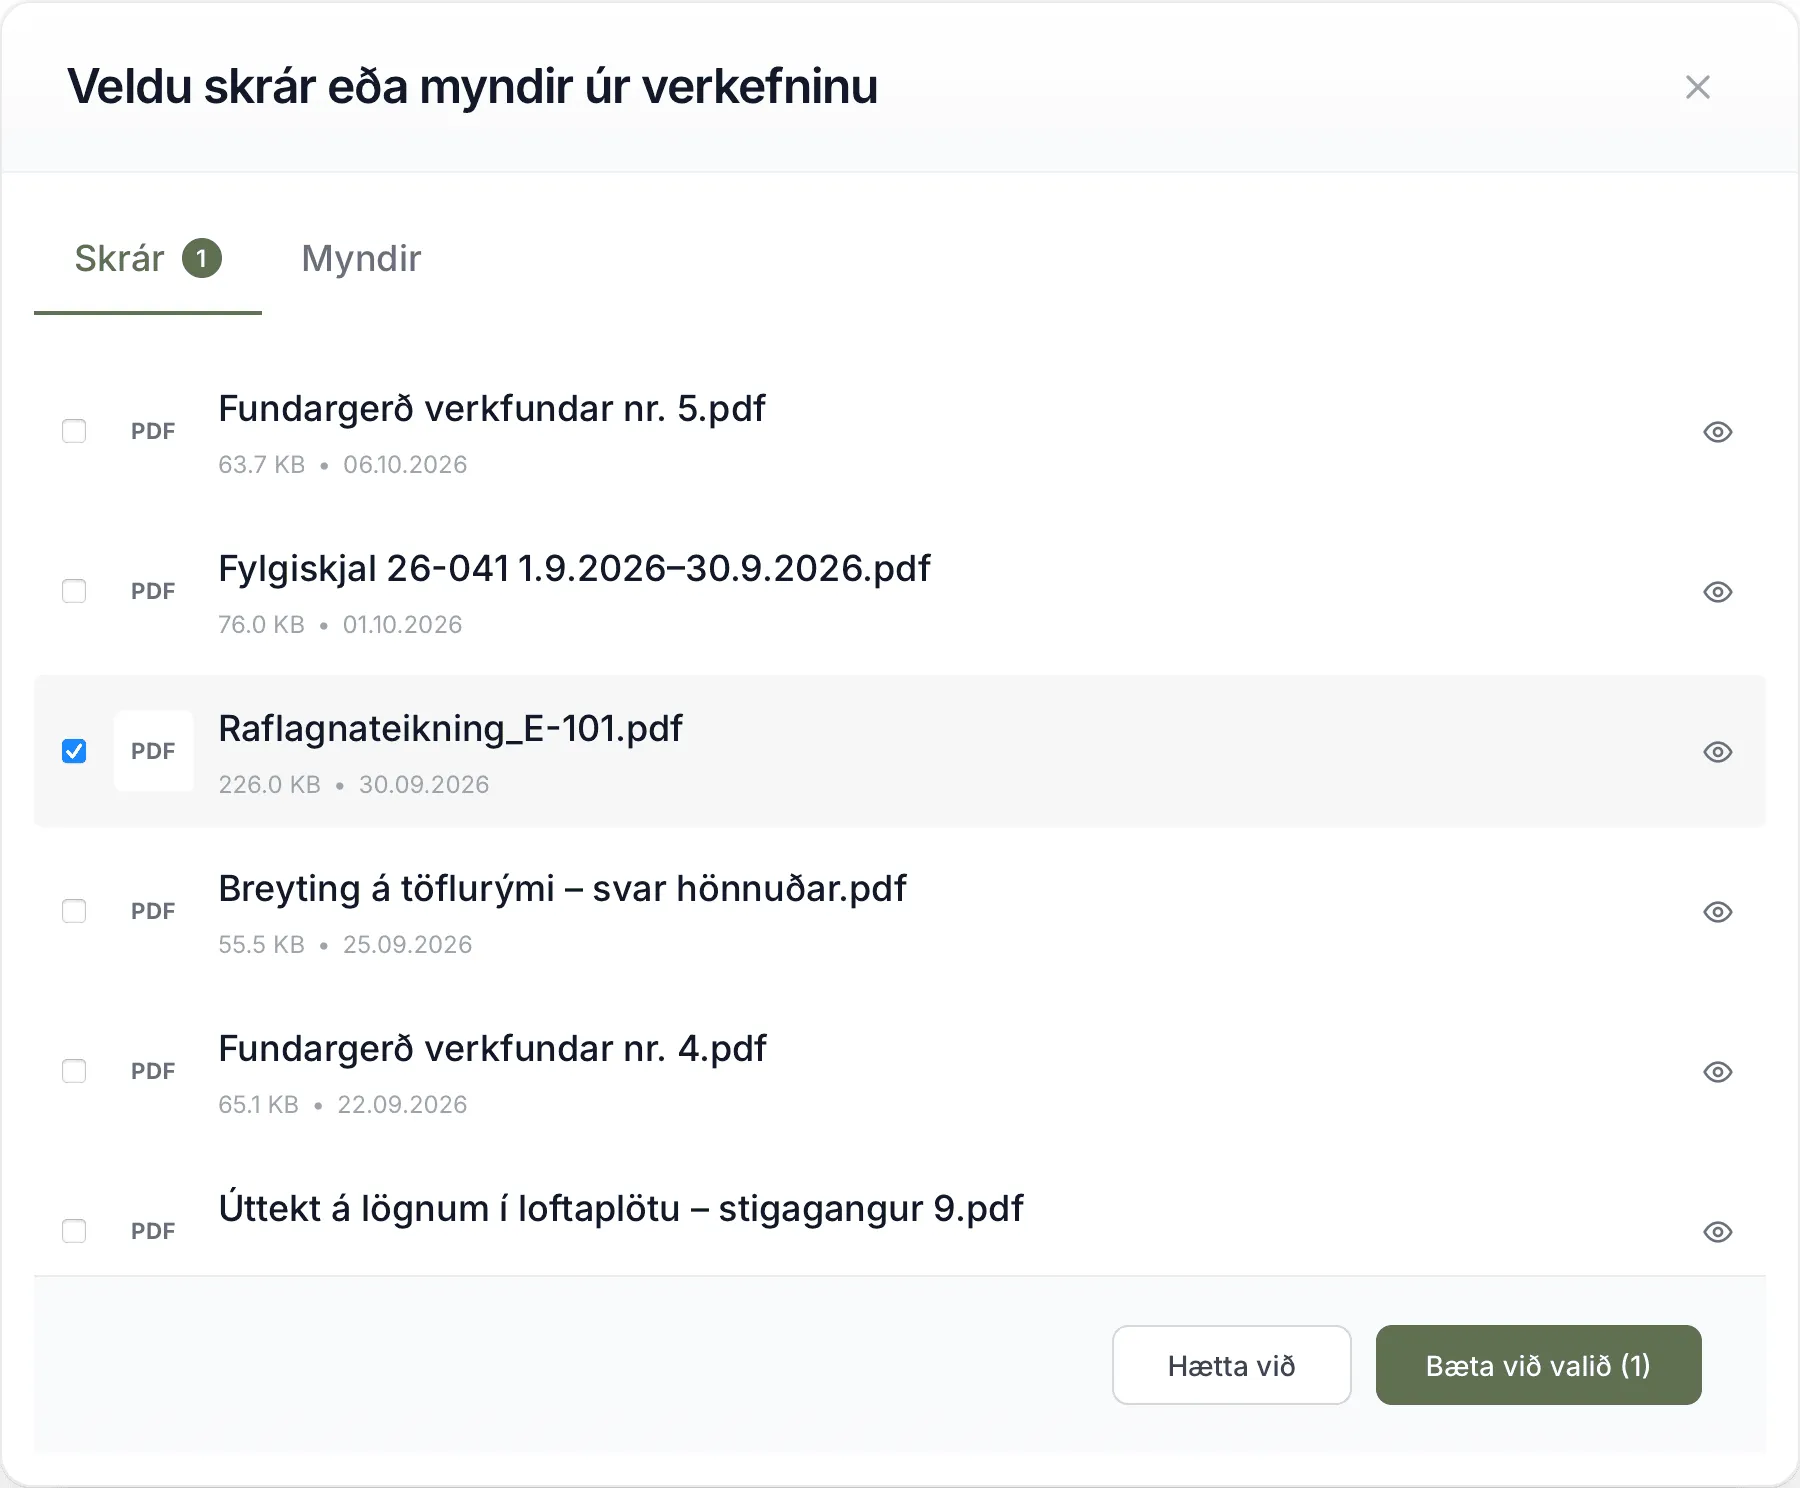1800x1488 pixels.
Task: Click file name Fundargerð verkfundar nr. 5.pdf
Action: pos(492,409)
